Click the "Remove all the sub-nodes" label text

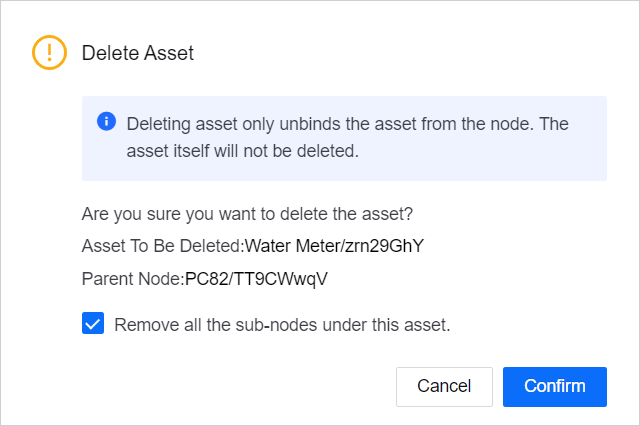click(283, 324)
